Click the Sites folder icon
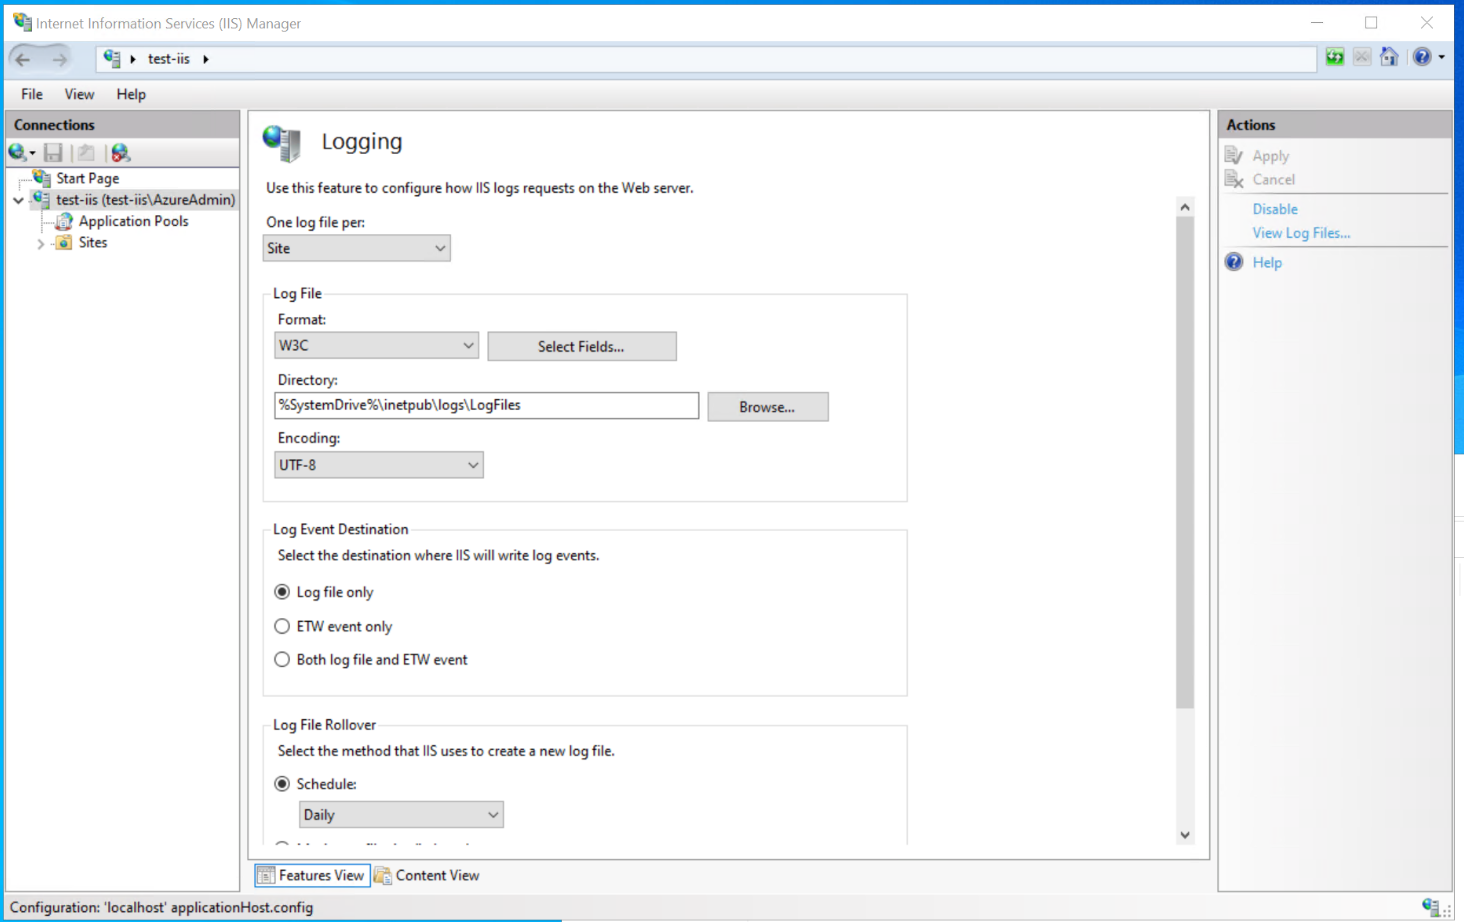 pos(64,243)
